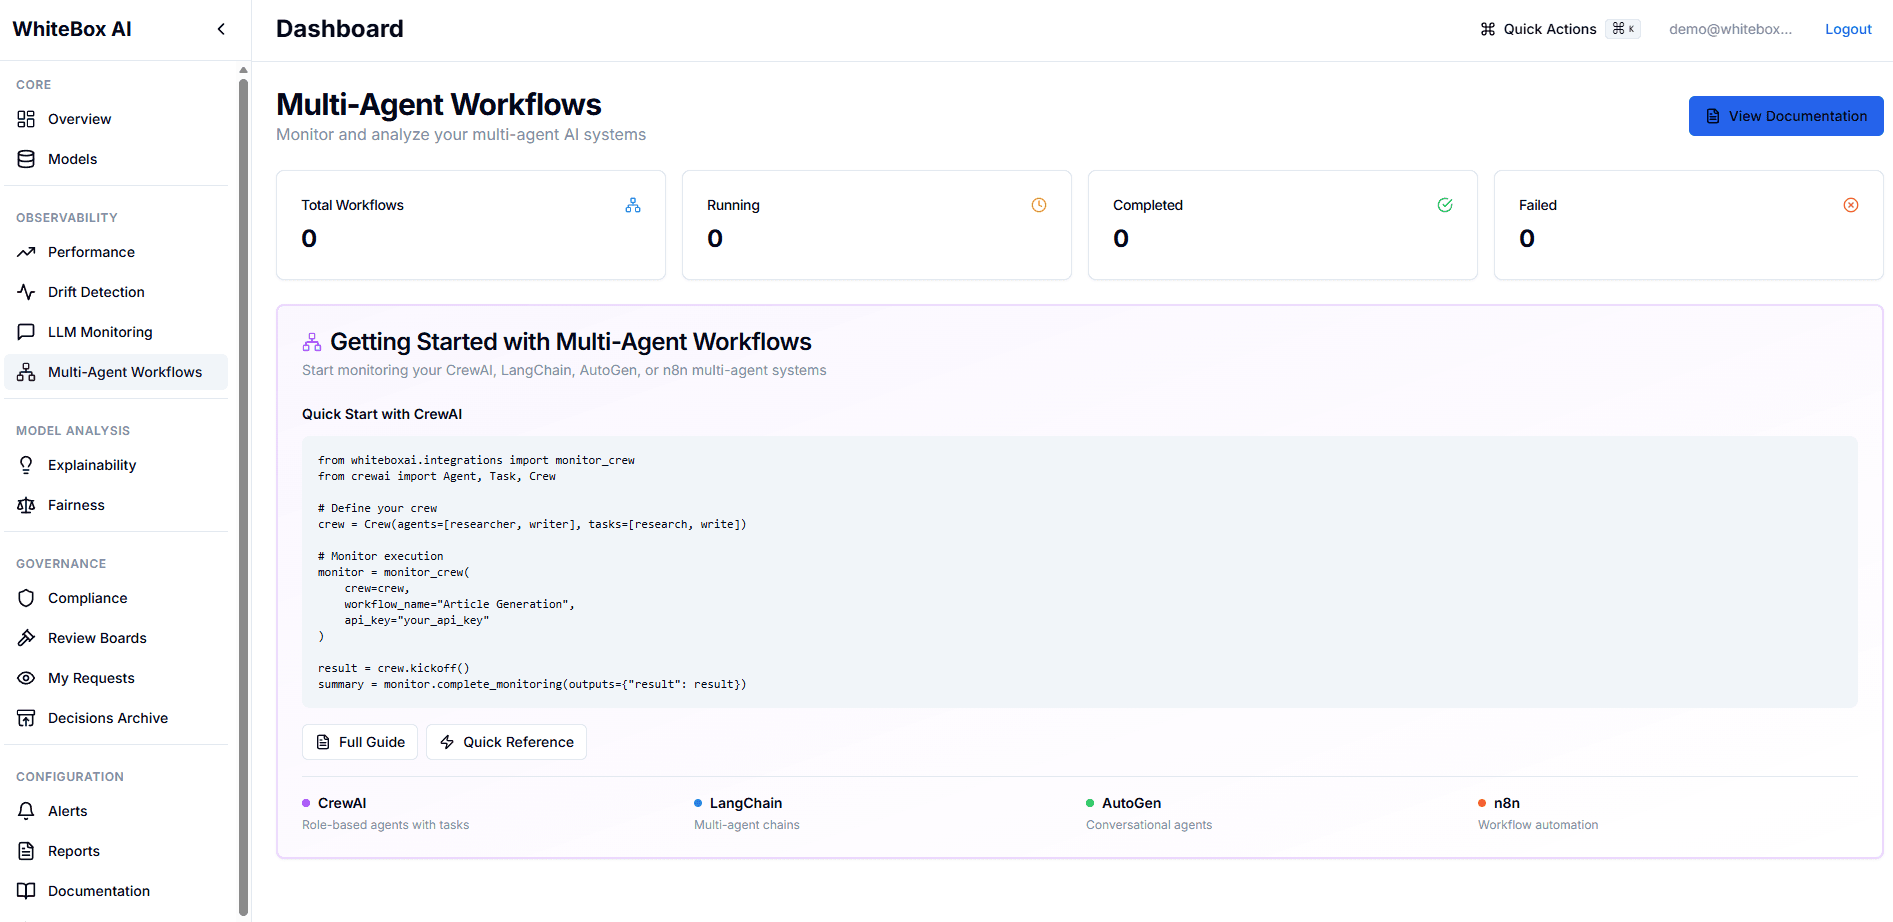Screen dimensions: 1893x922
Task: Go to the Models page
Action: click(116, 159)
